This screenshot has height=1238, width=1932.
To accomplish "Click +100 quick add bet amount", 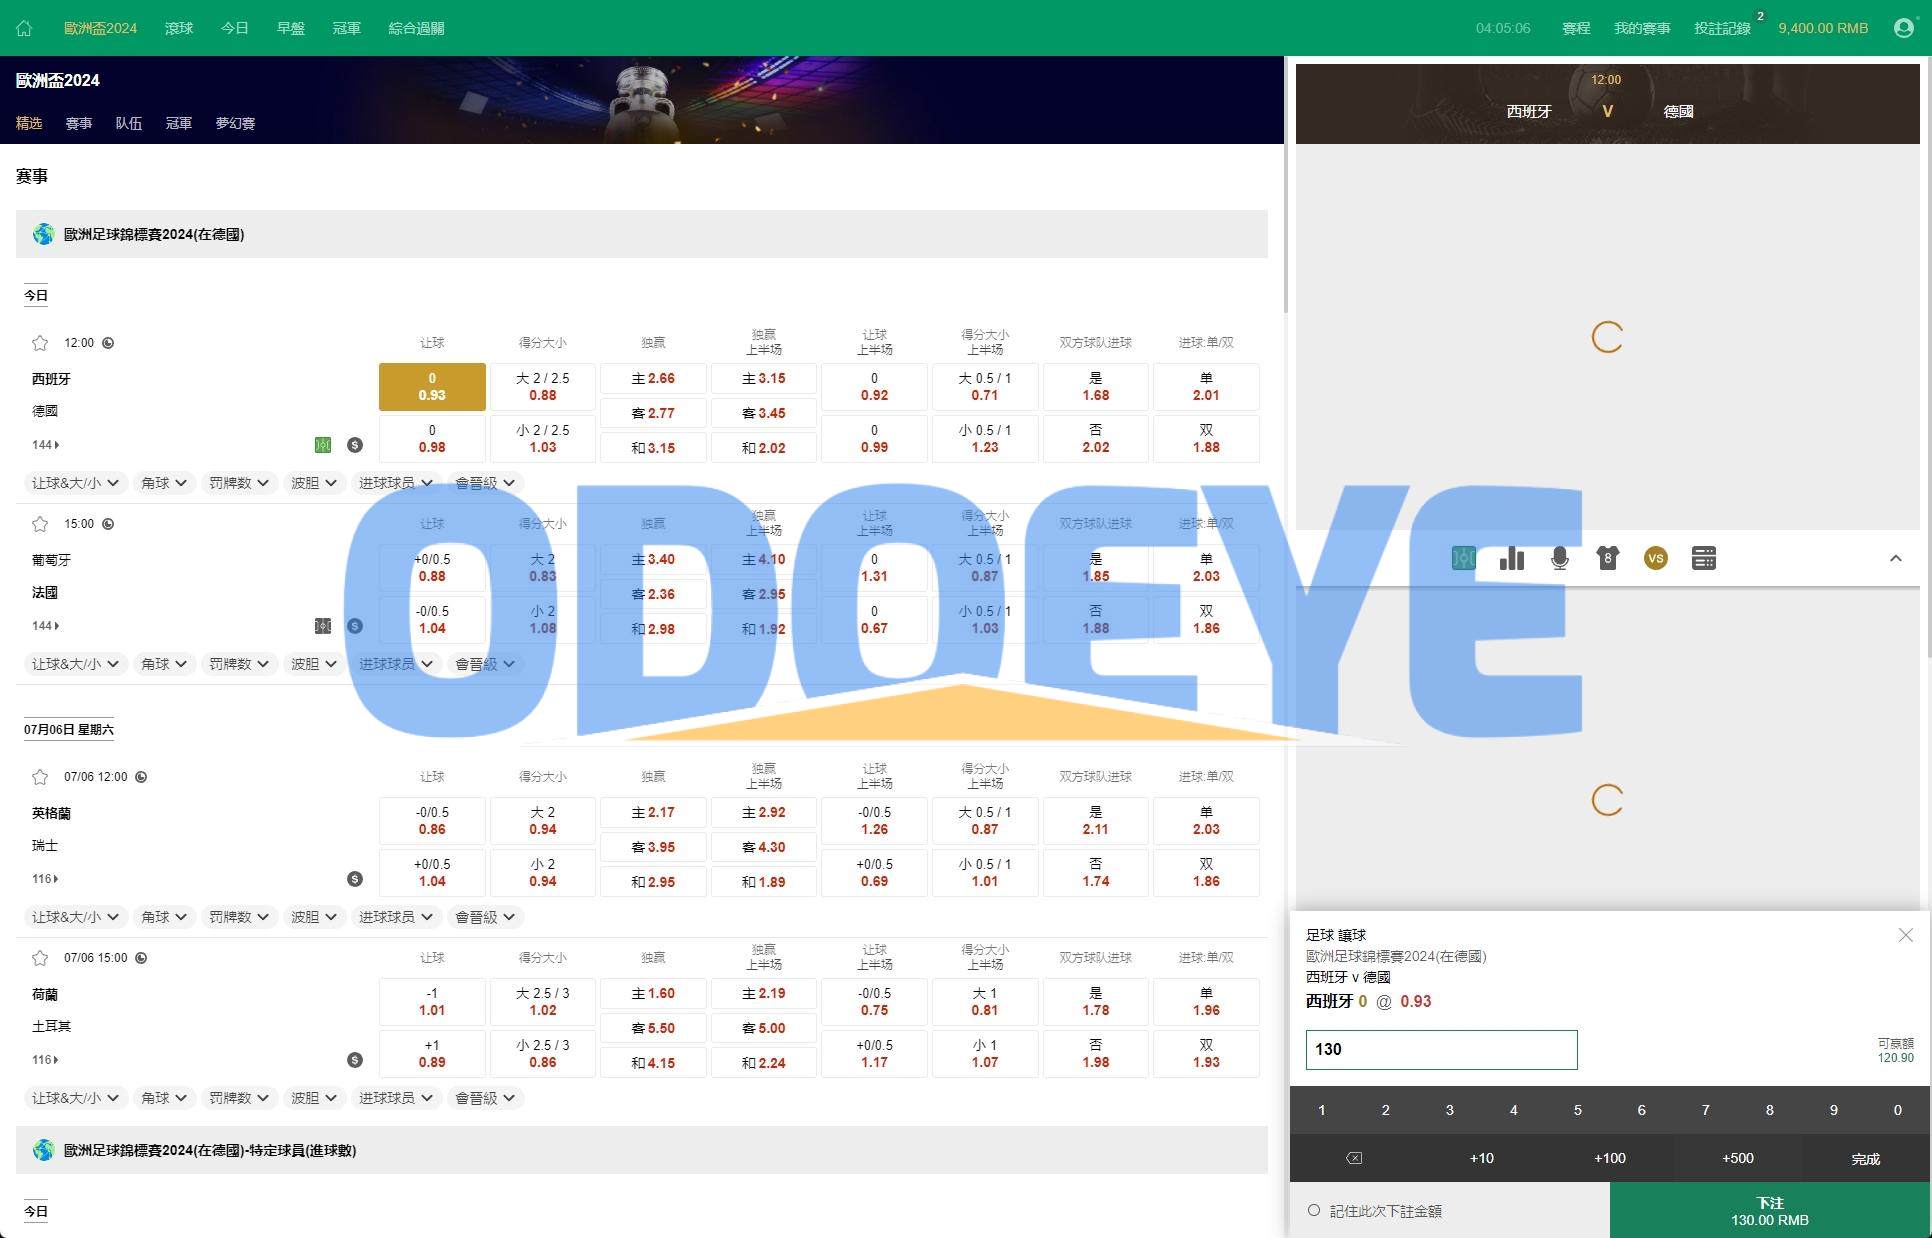I will (x=1608, y=1156).
